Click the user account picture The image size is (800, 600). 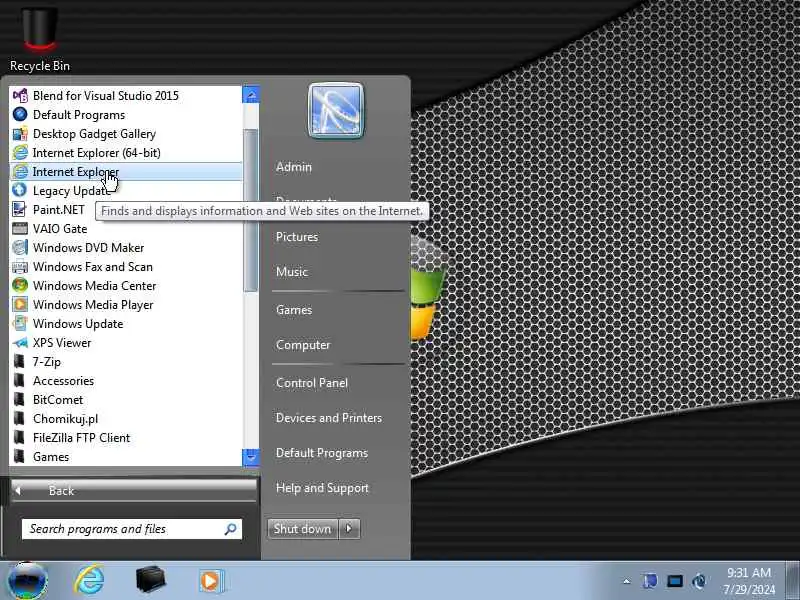[336, 111]
